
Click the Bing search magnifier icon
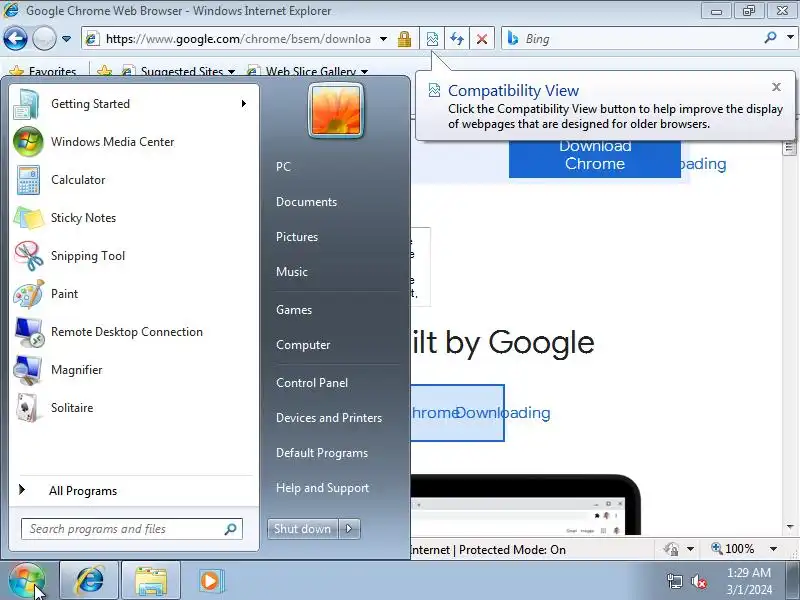point(770,37)
